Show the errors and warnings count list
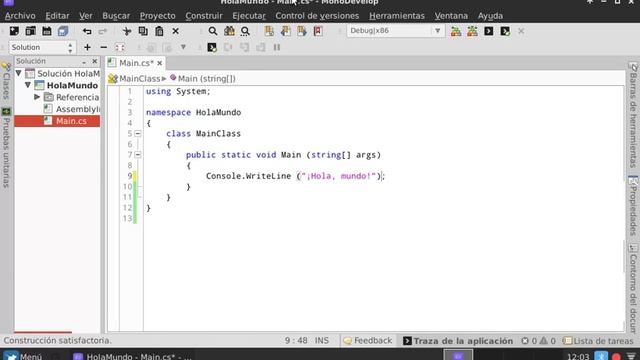 (538, 340)
